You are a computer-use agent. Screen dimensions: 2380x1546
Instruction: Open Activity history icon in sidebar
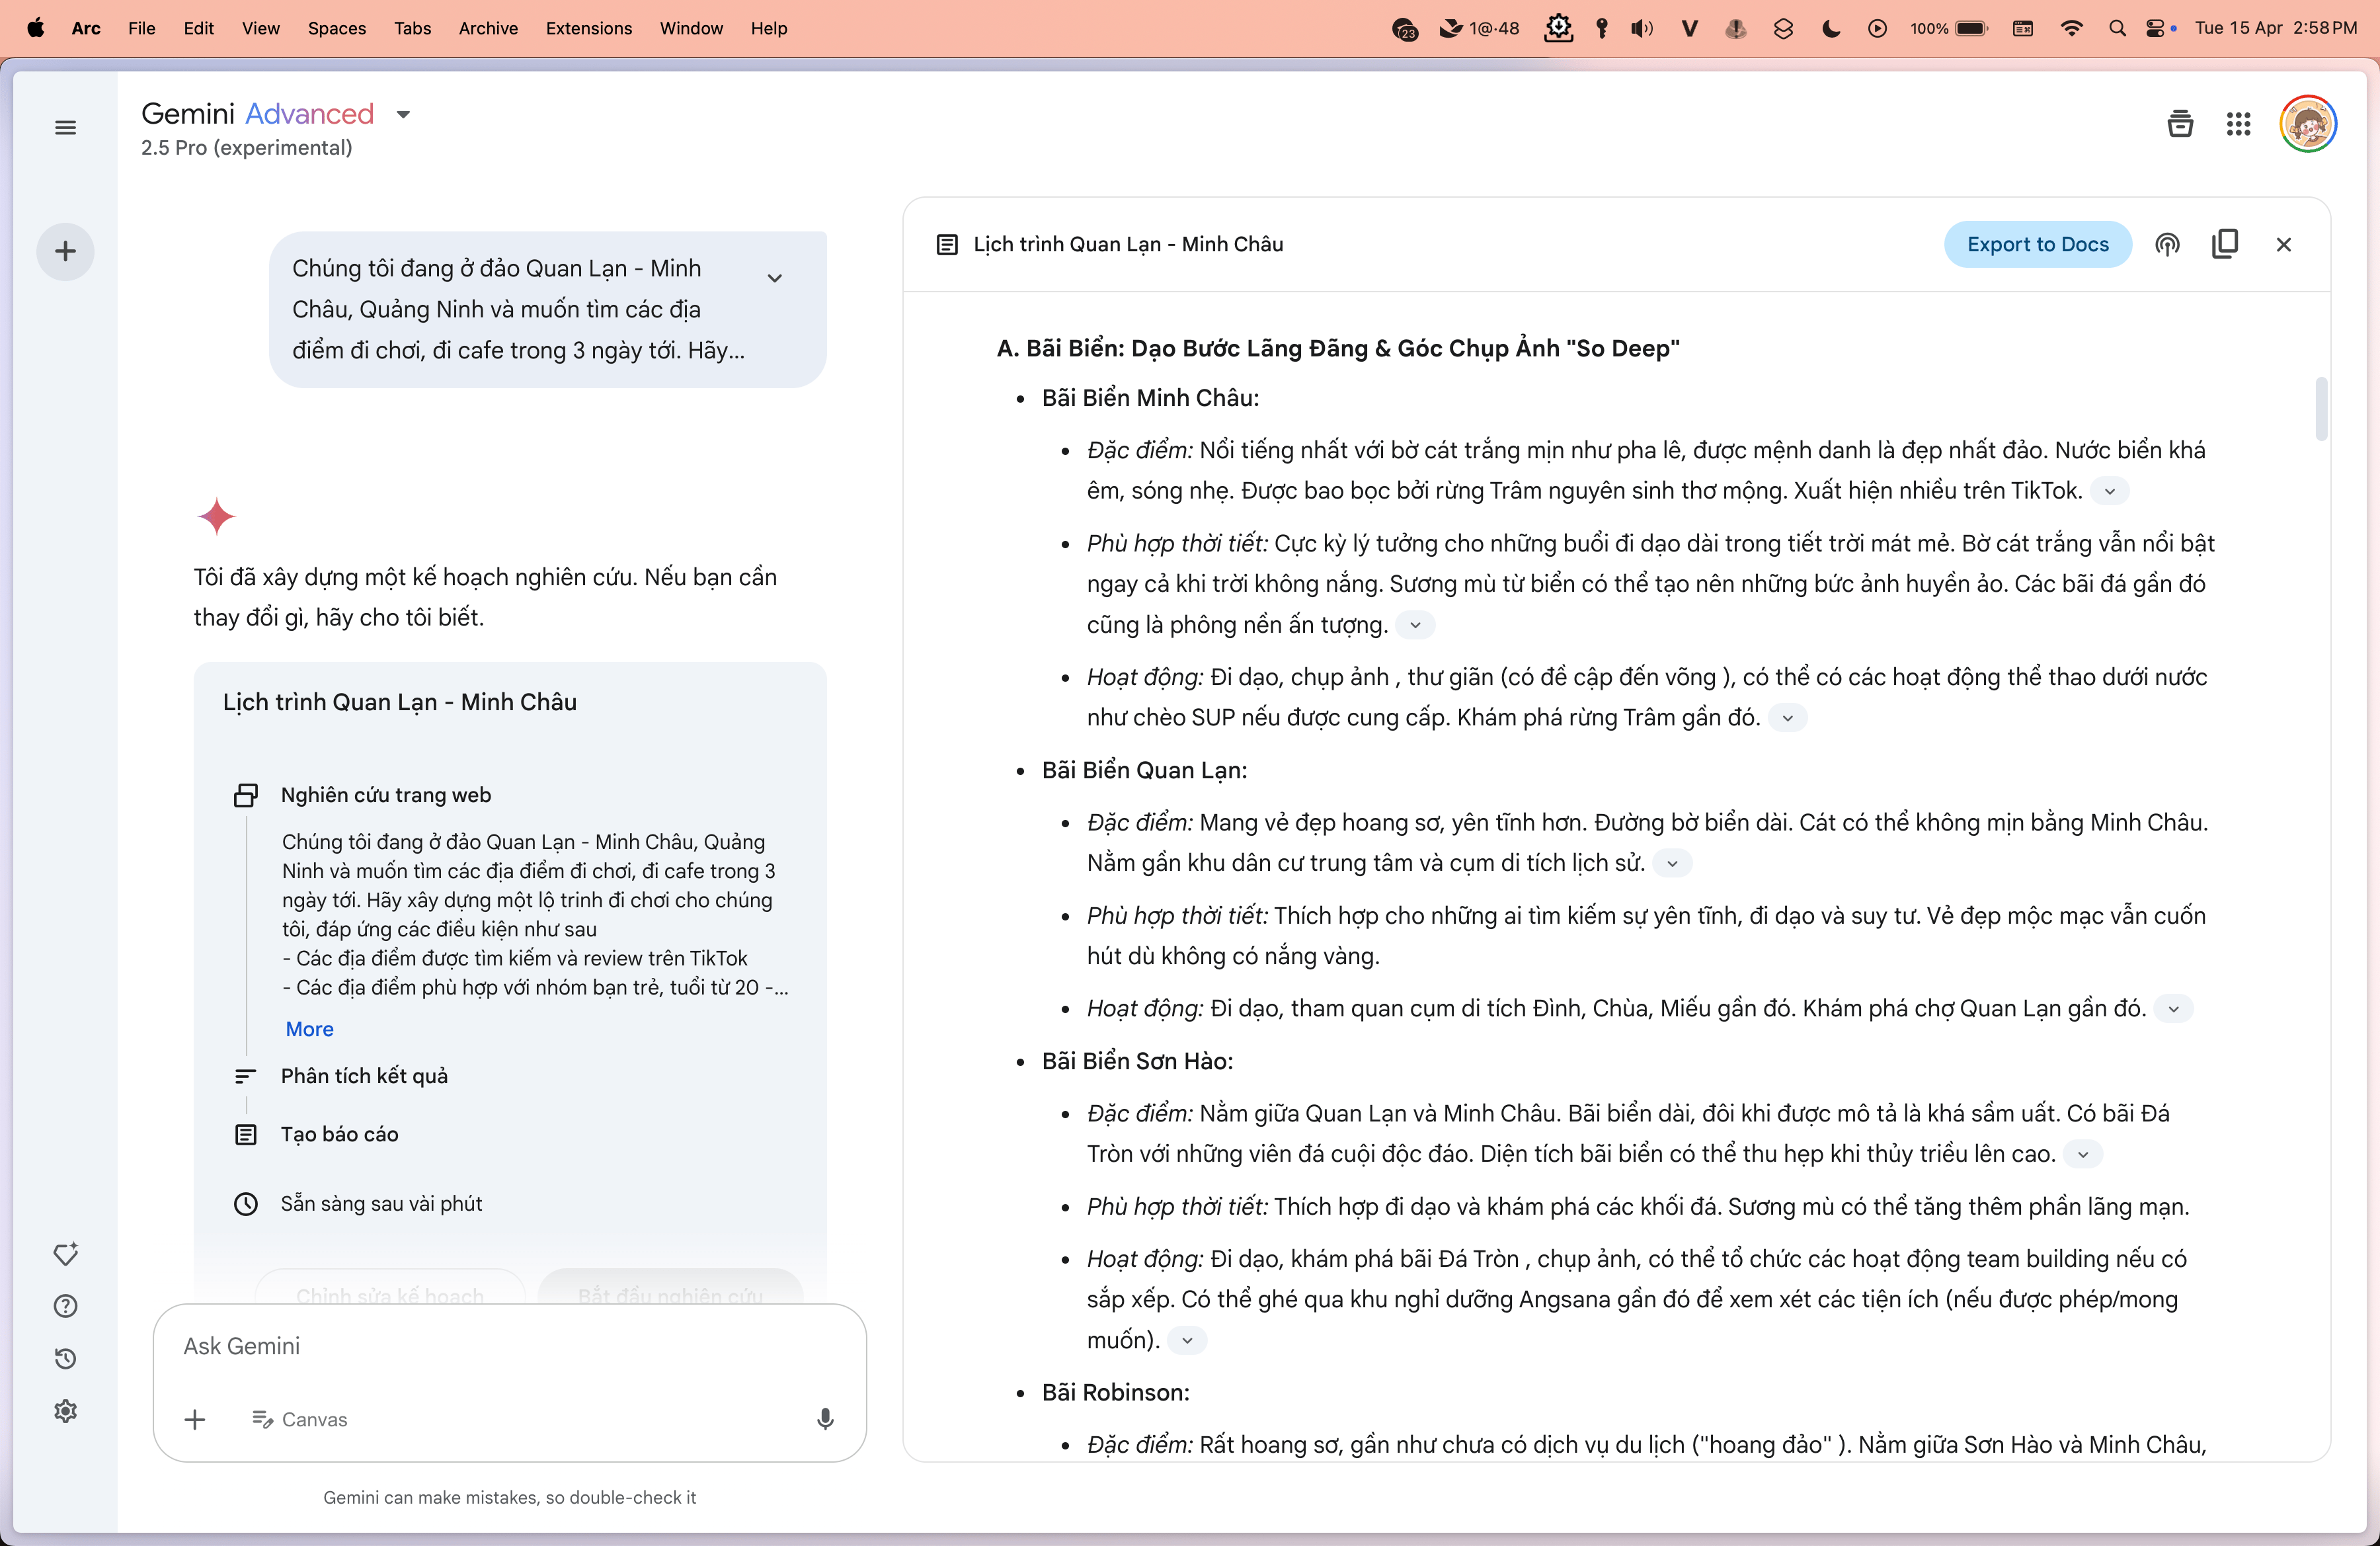tap(65, 1358)
